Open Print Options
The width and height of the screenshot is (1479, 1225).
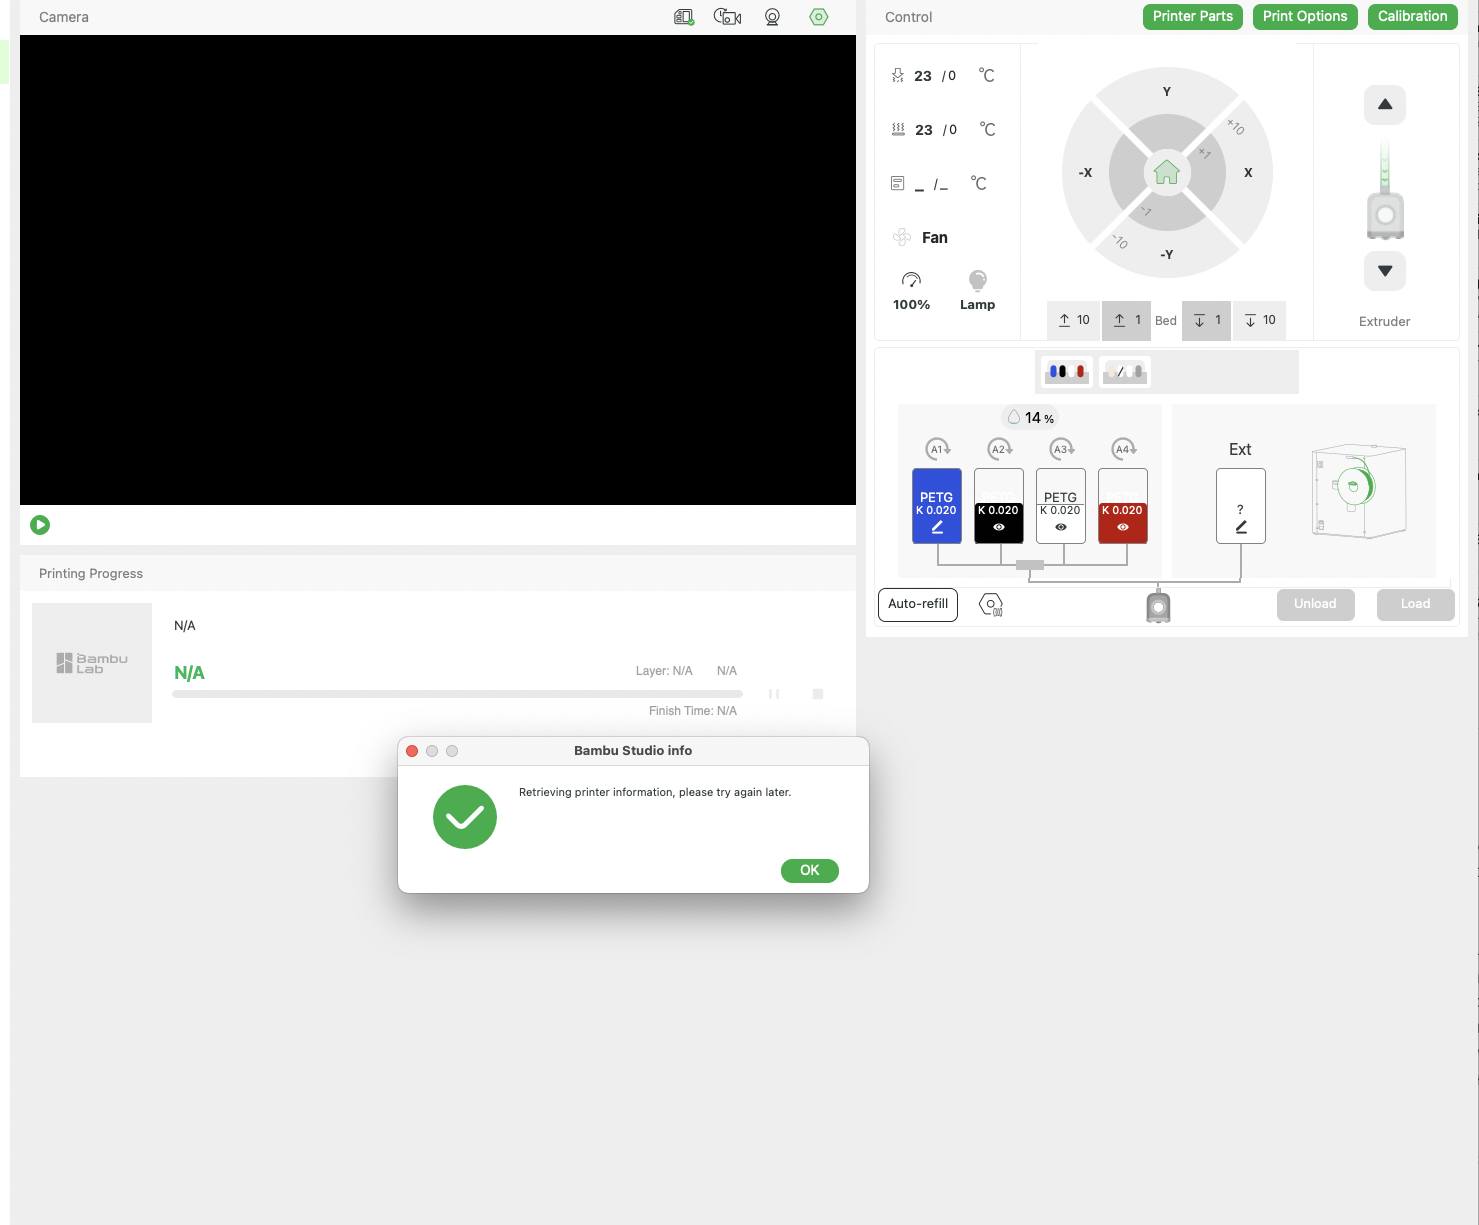coord(1305,17)
